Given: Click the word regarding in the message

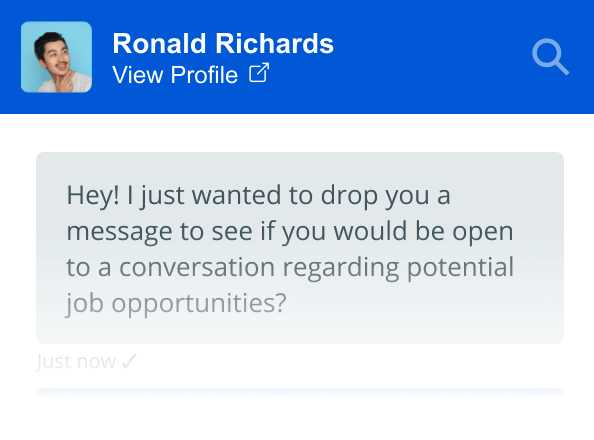Looking at the screenshot, I should pyautogui.click(x=341, y=269).
